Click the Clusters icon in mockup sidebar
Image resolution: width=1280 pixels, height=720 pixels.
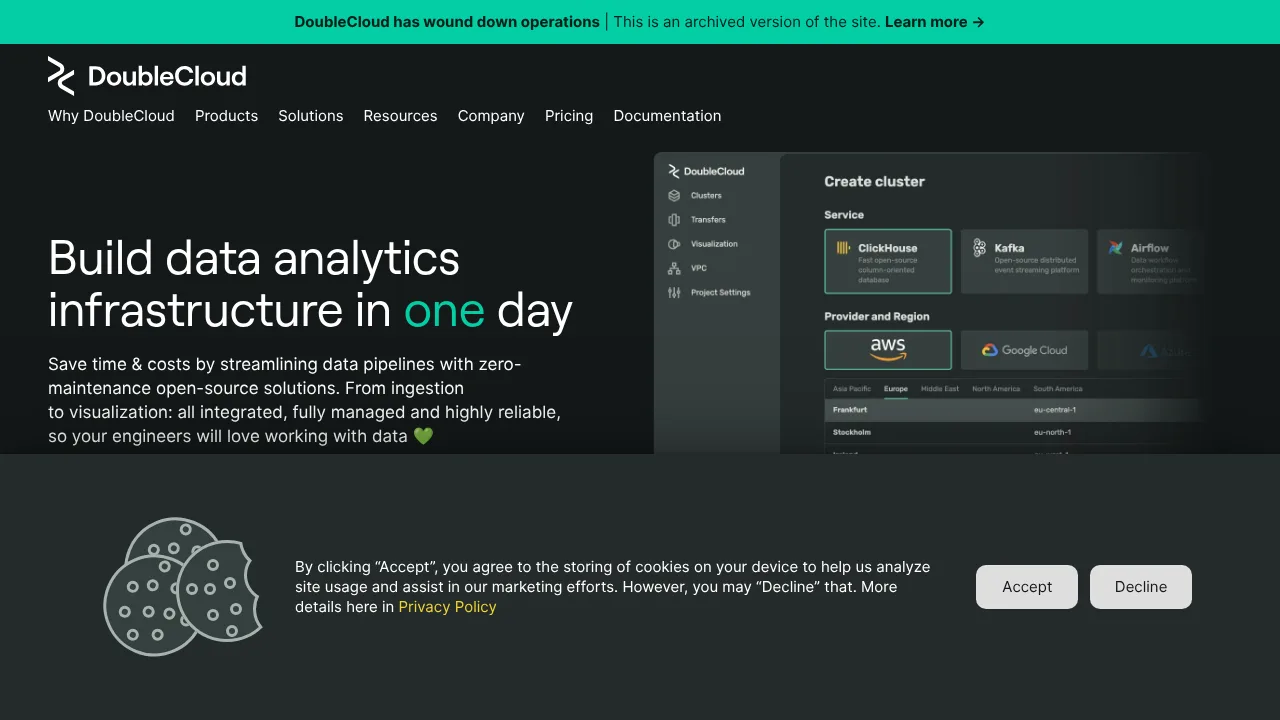[x=674, y=196]
